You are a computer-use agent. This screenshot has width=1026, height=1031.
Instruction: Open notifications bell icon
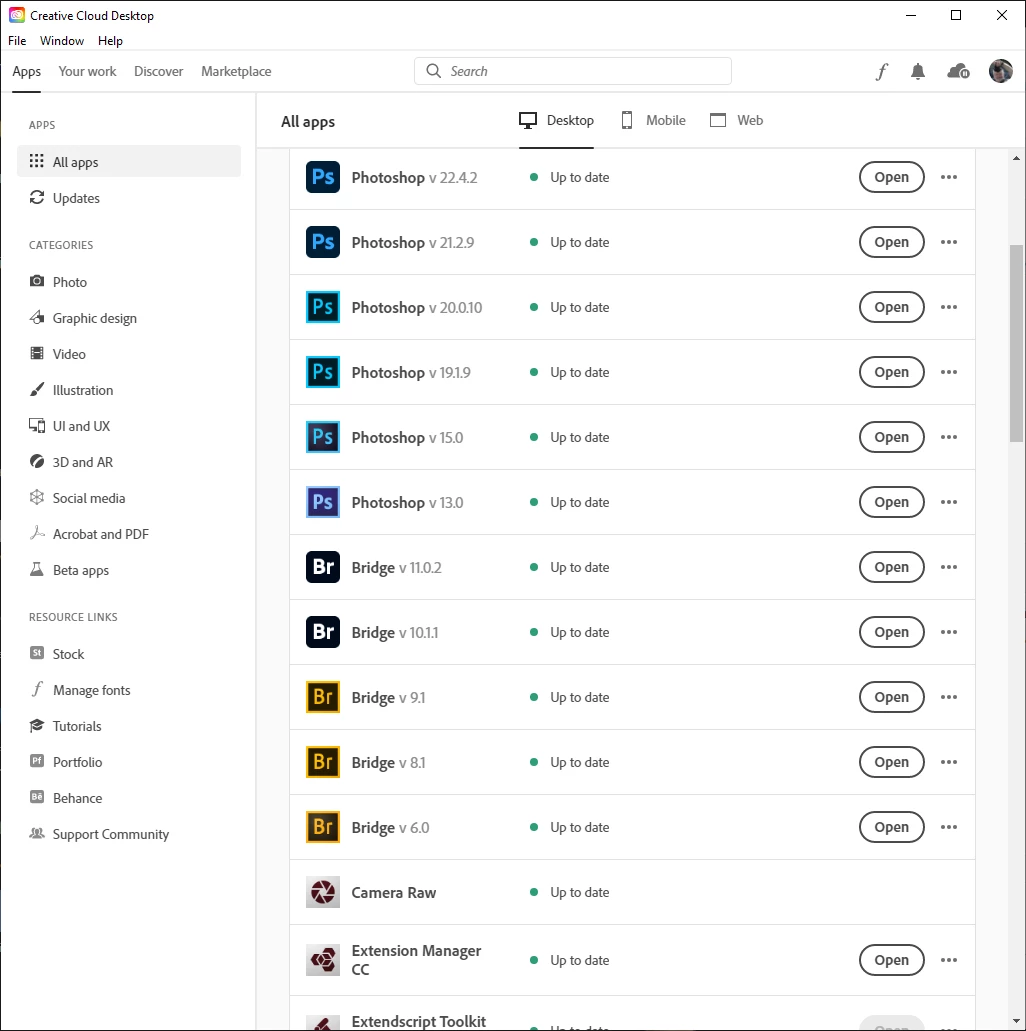[x=918, y=71]
